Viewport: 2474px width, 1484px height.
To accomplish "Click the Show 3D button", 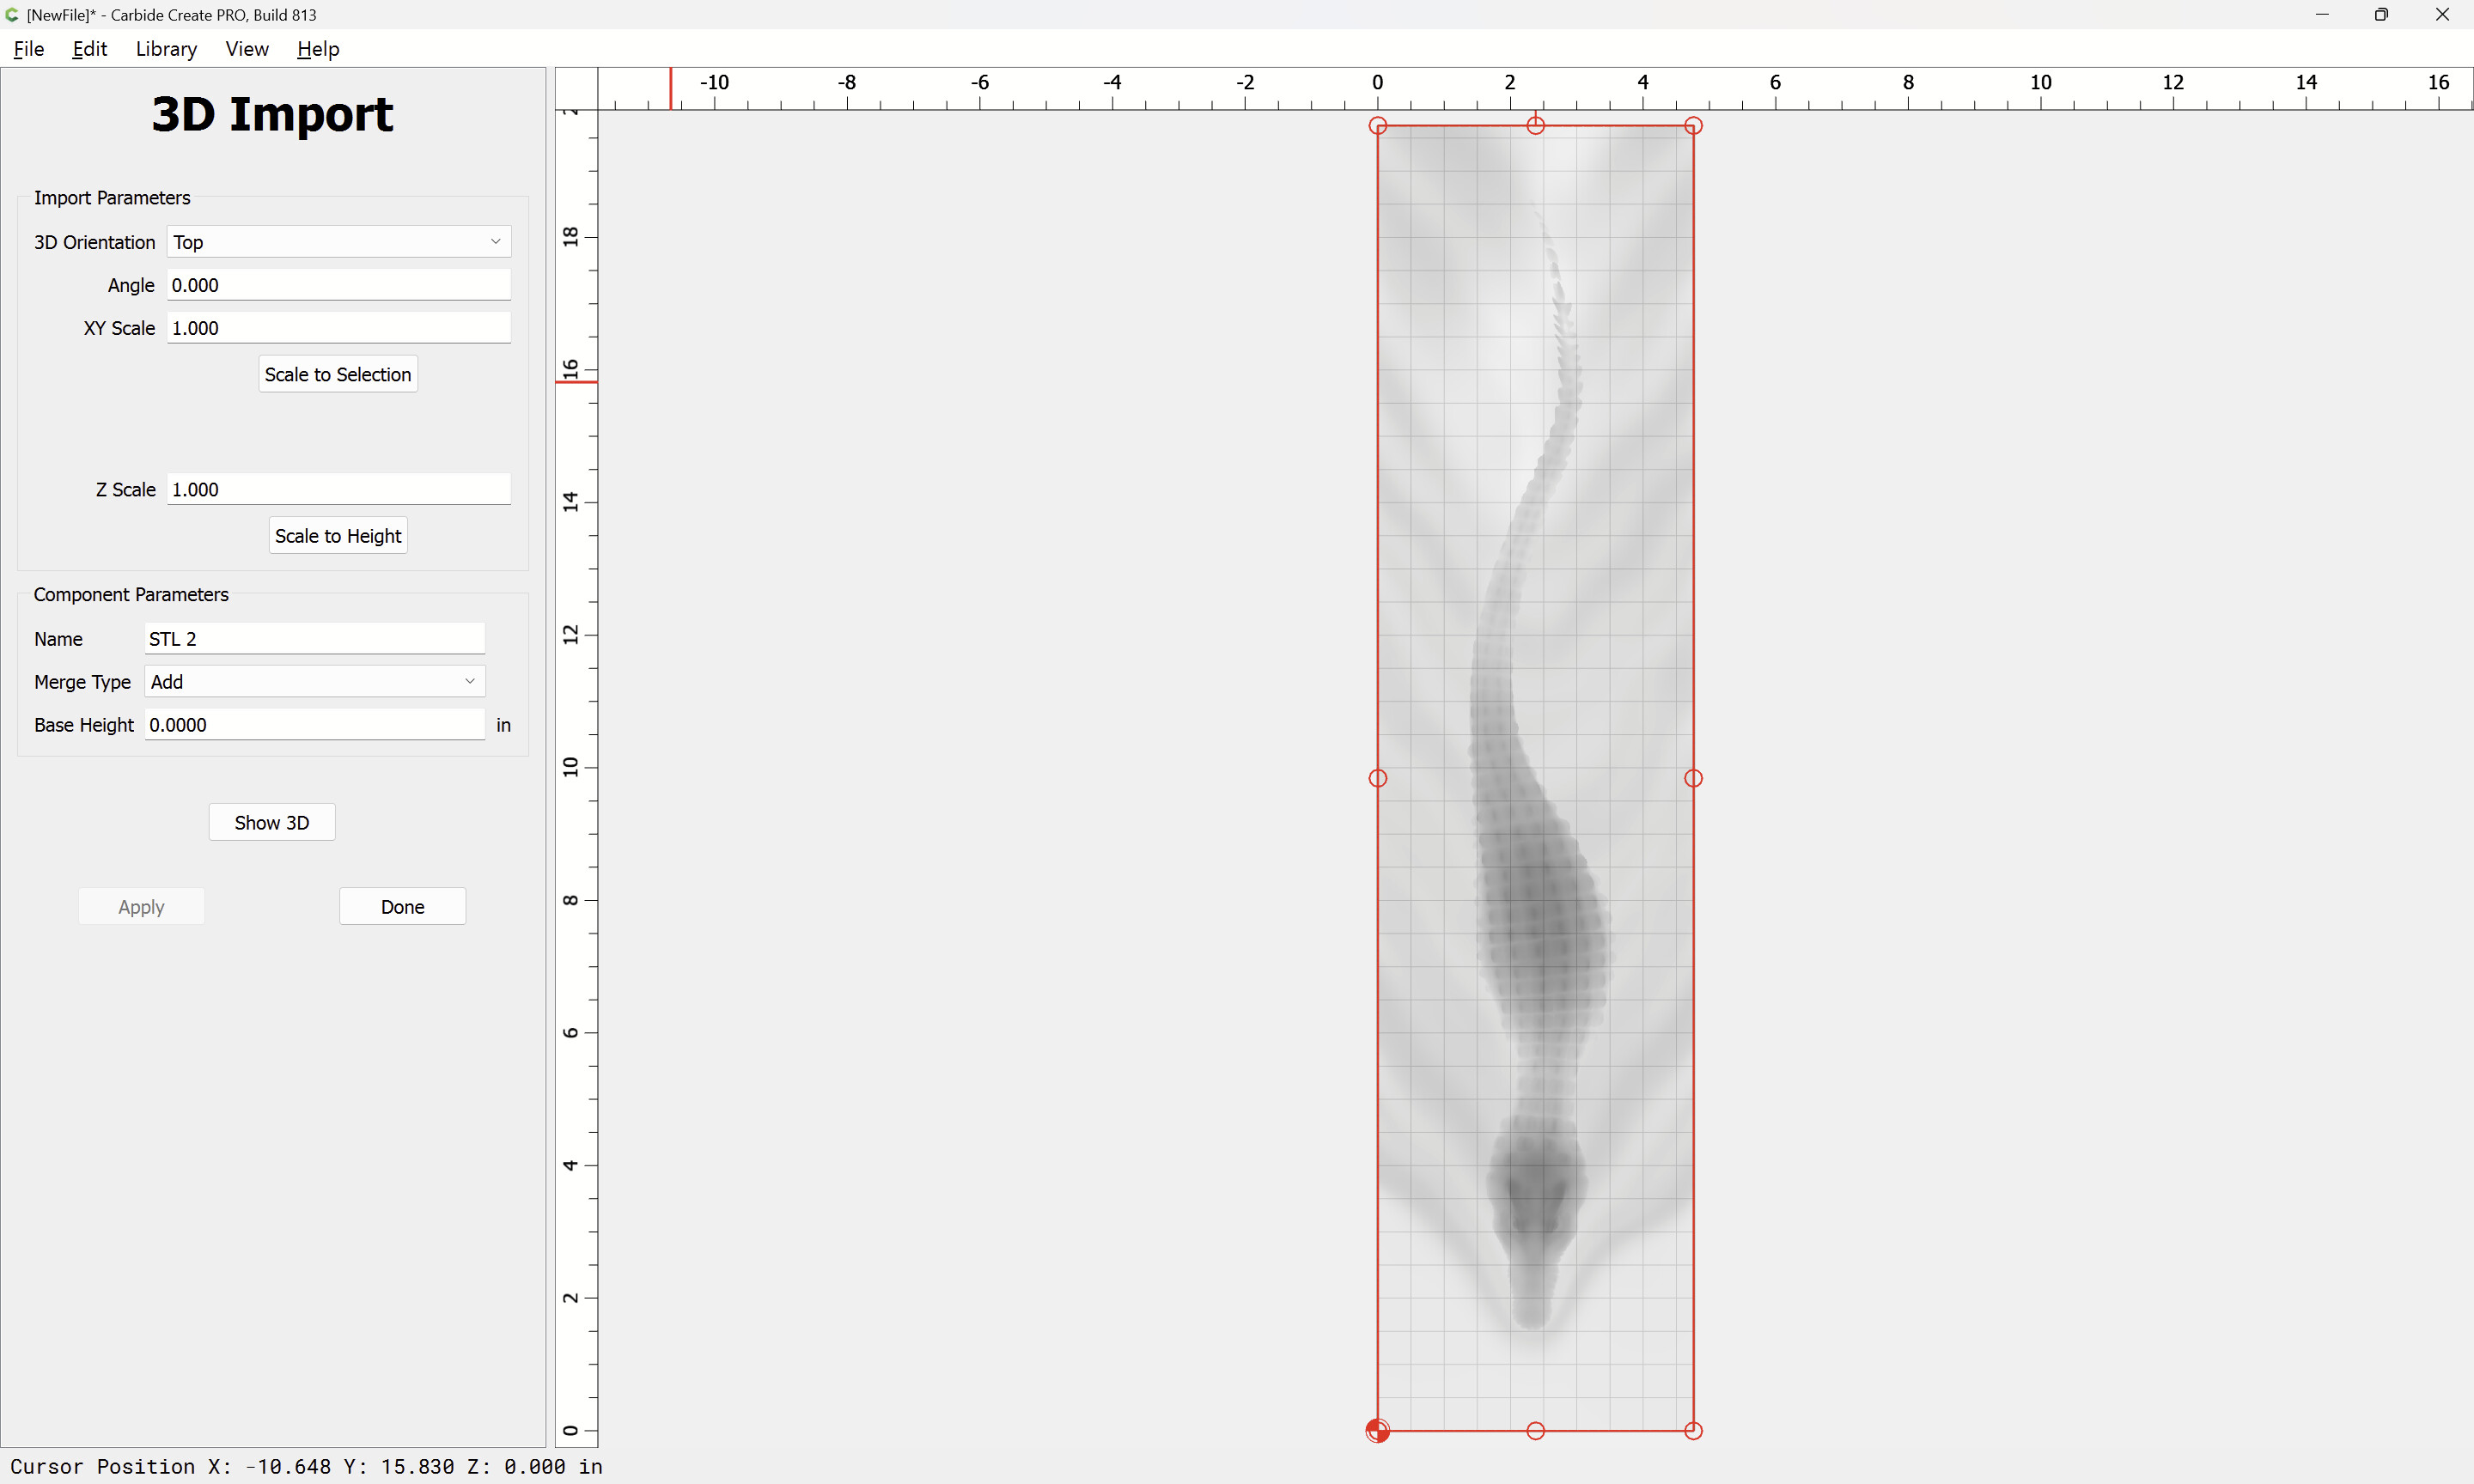I will [x=272, y=823].
